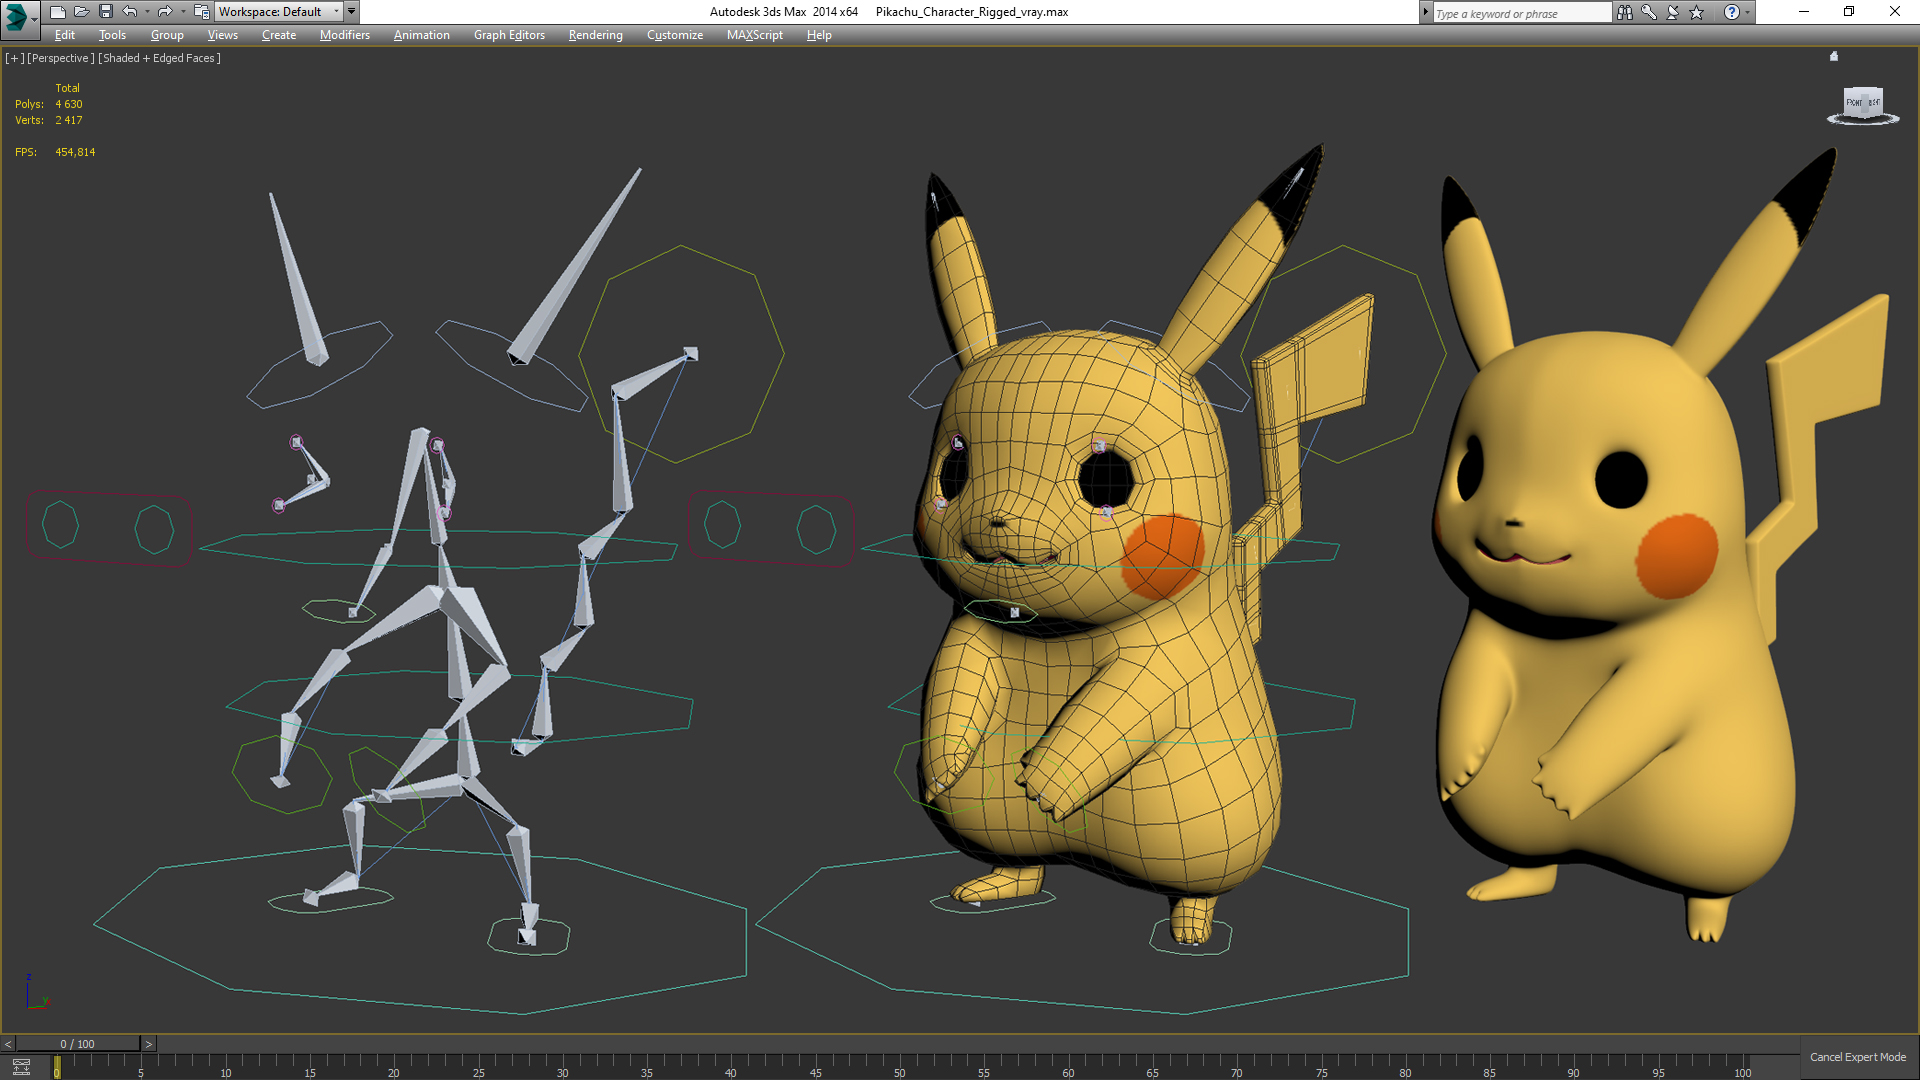Viewport: 1920px width, 1080px height.
Task: Click the ViewCube Home icon
Action: pos(1834,56)
